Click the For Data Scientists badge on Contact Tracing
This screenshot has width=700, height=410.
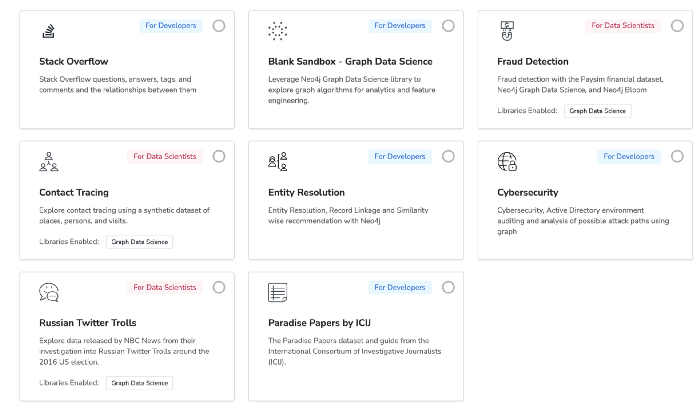(165, 156)
